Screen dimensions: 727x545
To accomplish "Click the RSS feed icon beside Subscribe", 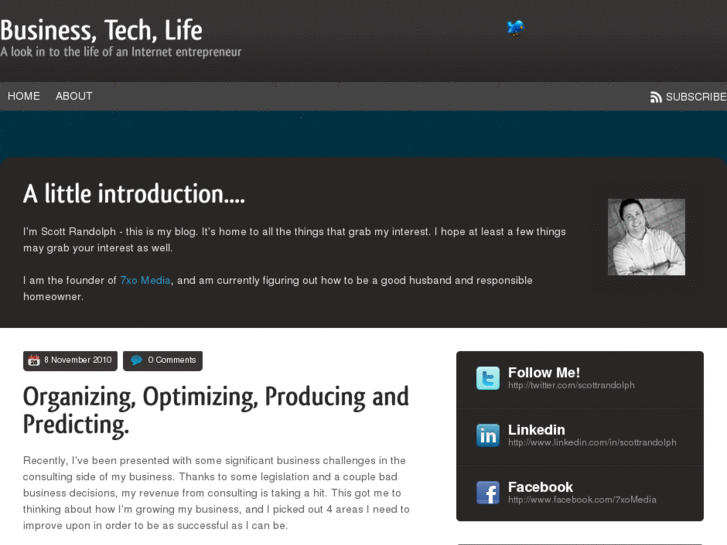I will (x=656, y=97).
